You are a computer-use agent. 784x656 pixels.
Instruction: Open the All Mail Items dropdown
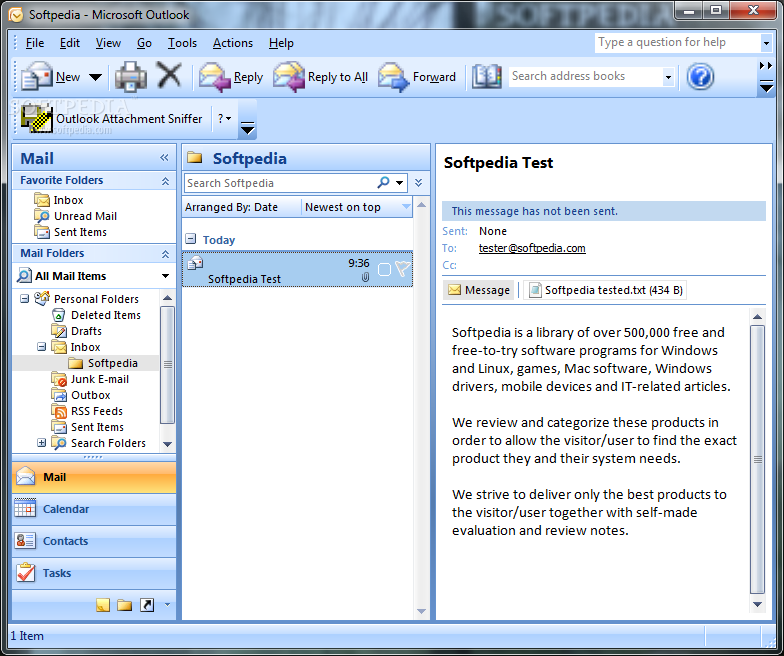(x=165, y=276)
